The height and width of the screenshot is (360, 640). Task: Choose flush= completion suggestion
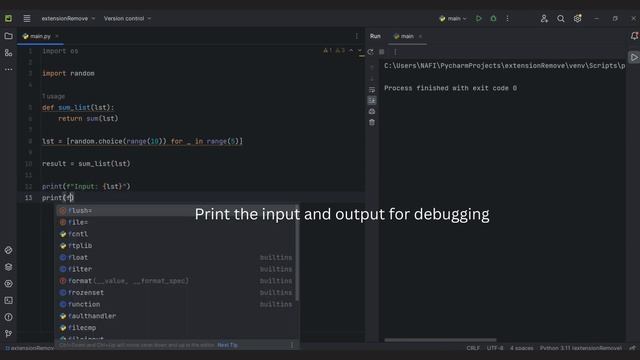176,211
